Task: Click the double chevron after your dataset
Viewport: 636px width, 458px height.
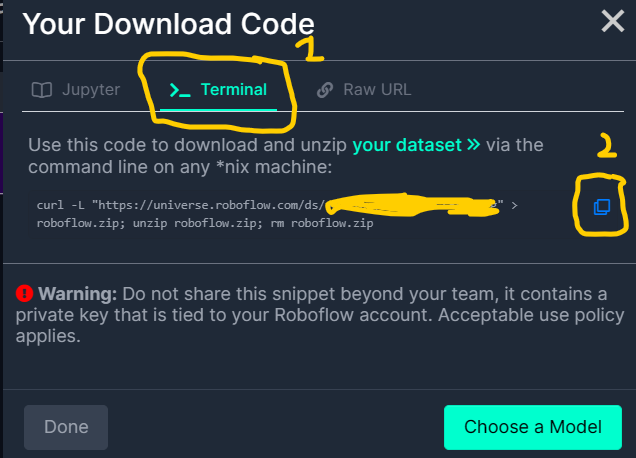Action: [x=473, y=144]
